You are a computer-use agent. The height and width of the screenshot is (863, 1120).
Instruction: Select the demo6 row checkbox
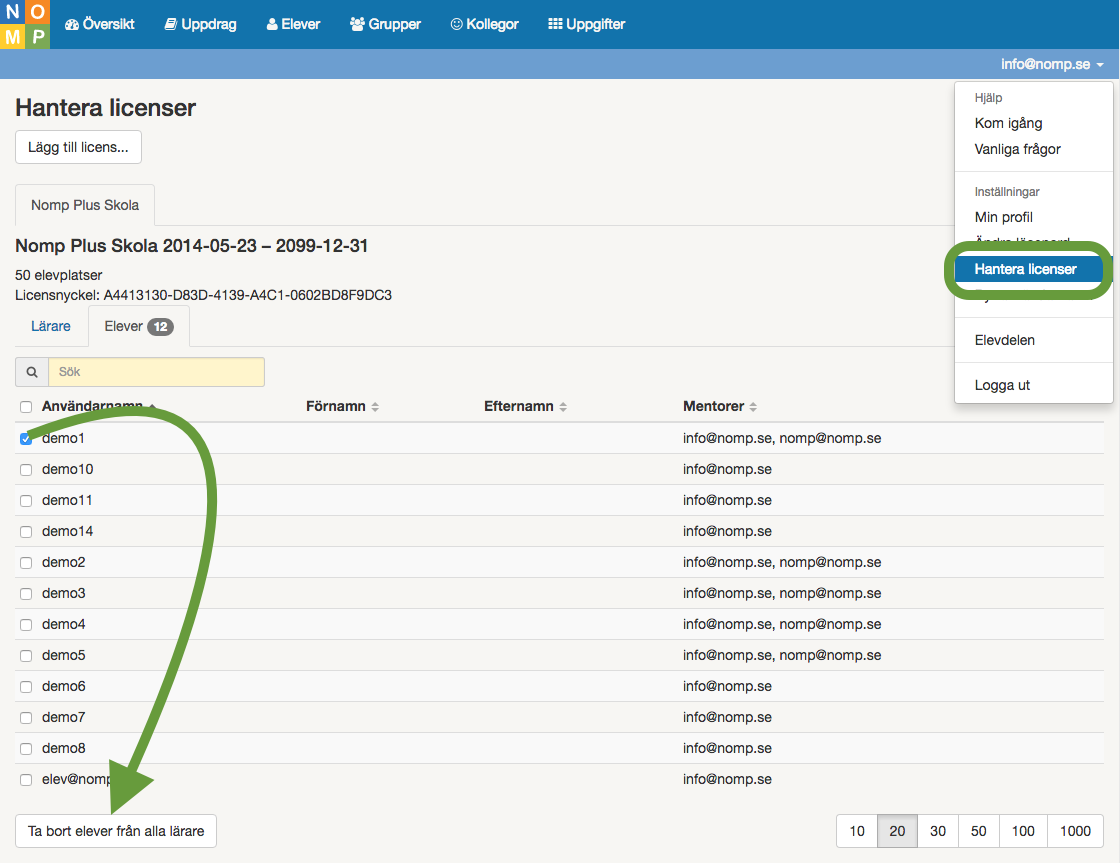(26, 687)
